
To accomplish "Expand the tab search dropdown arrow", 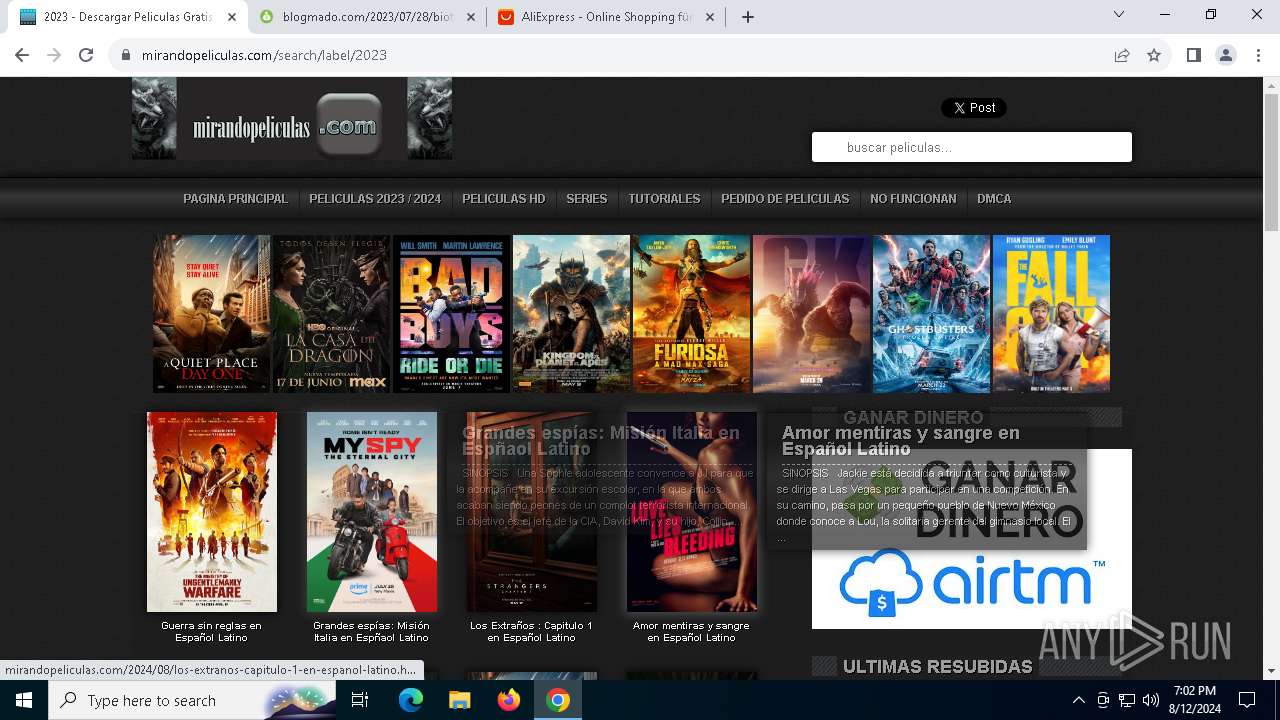I will click(1119, 15).
